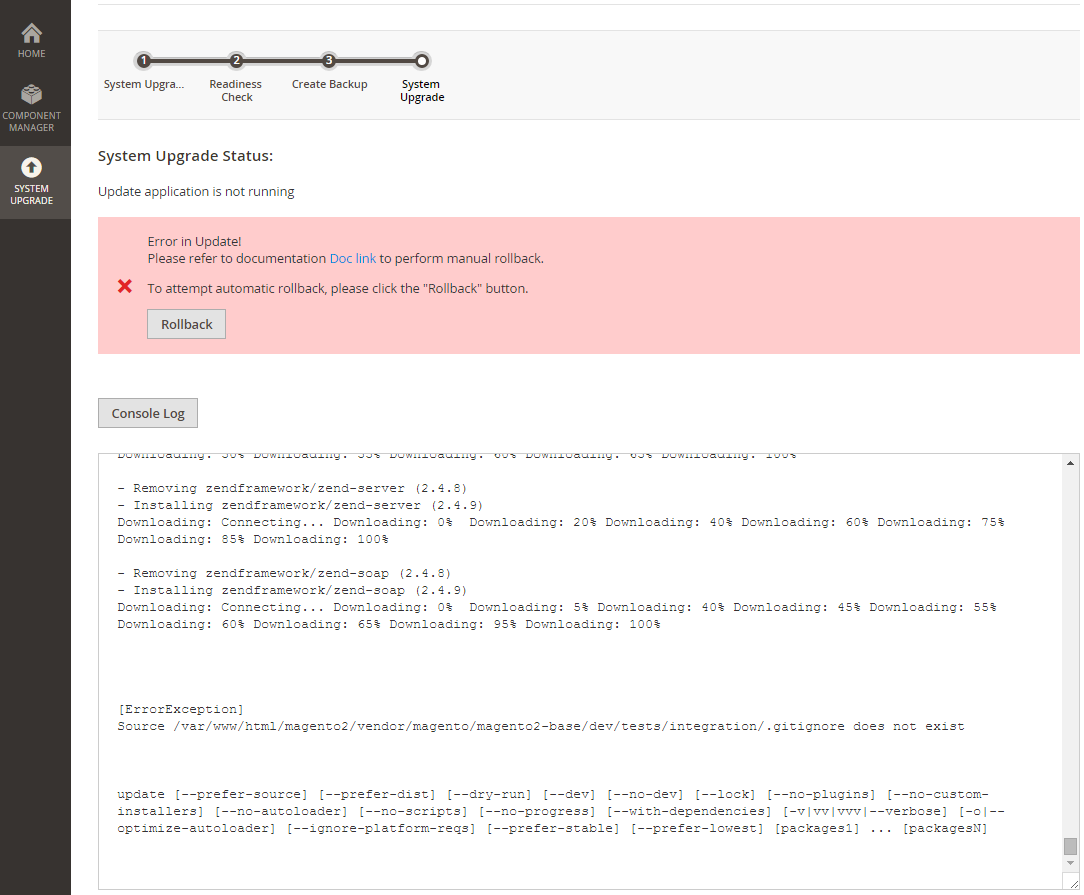Click 'Installing zendframework/zend-server (2.4.9)' log line
The image size is (1084, 895).
pyautogui.click(x=300, y=506)
